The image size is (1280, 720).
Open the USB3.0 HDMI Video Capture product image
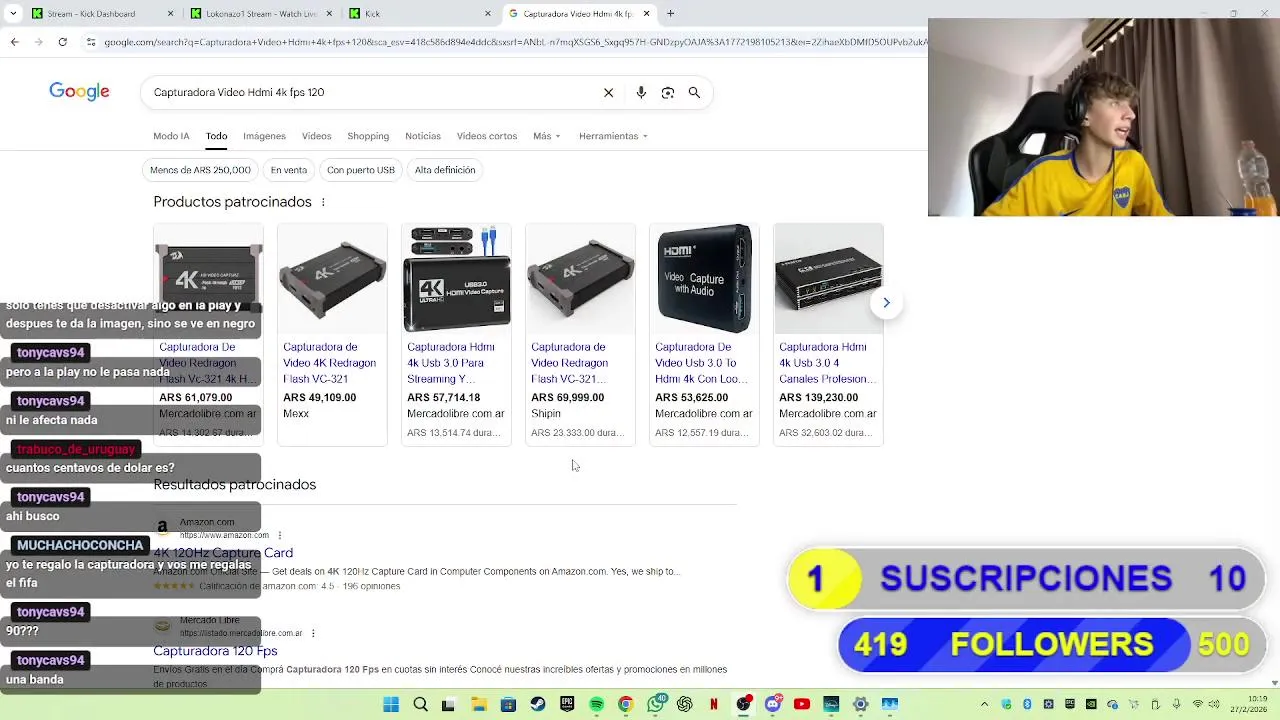click(x=456, y=279)
